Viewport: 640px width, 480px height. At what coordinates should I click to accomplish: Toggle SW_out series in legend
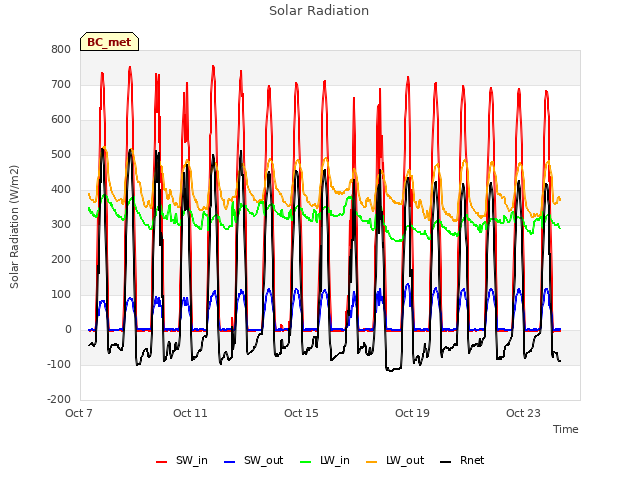click(x=253, y=460)
